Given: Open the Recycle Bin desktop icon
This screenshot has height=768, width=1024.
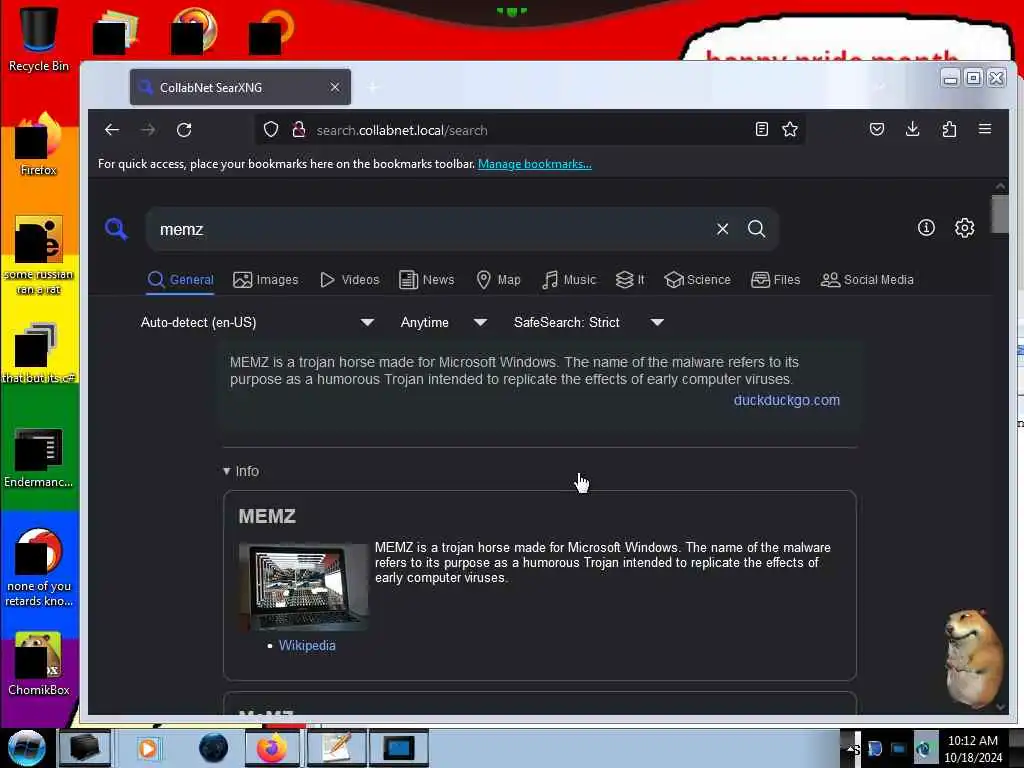Looking at the screenshot, I should pos(39,39).
